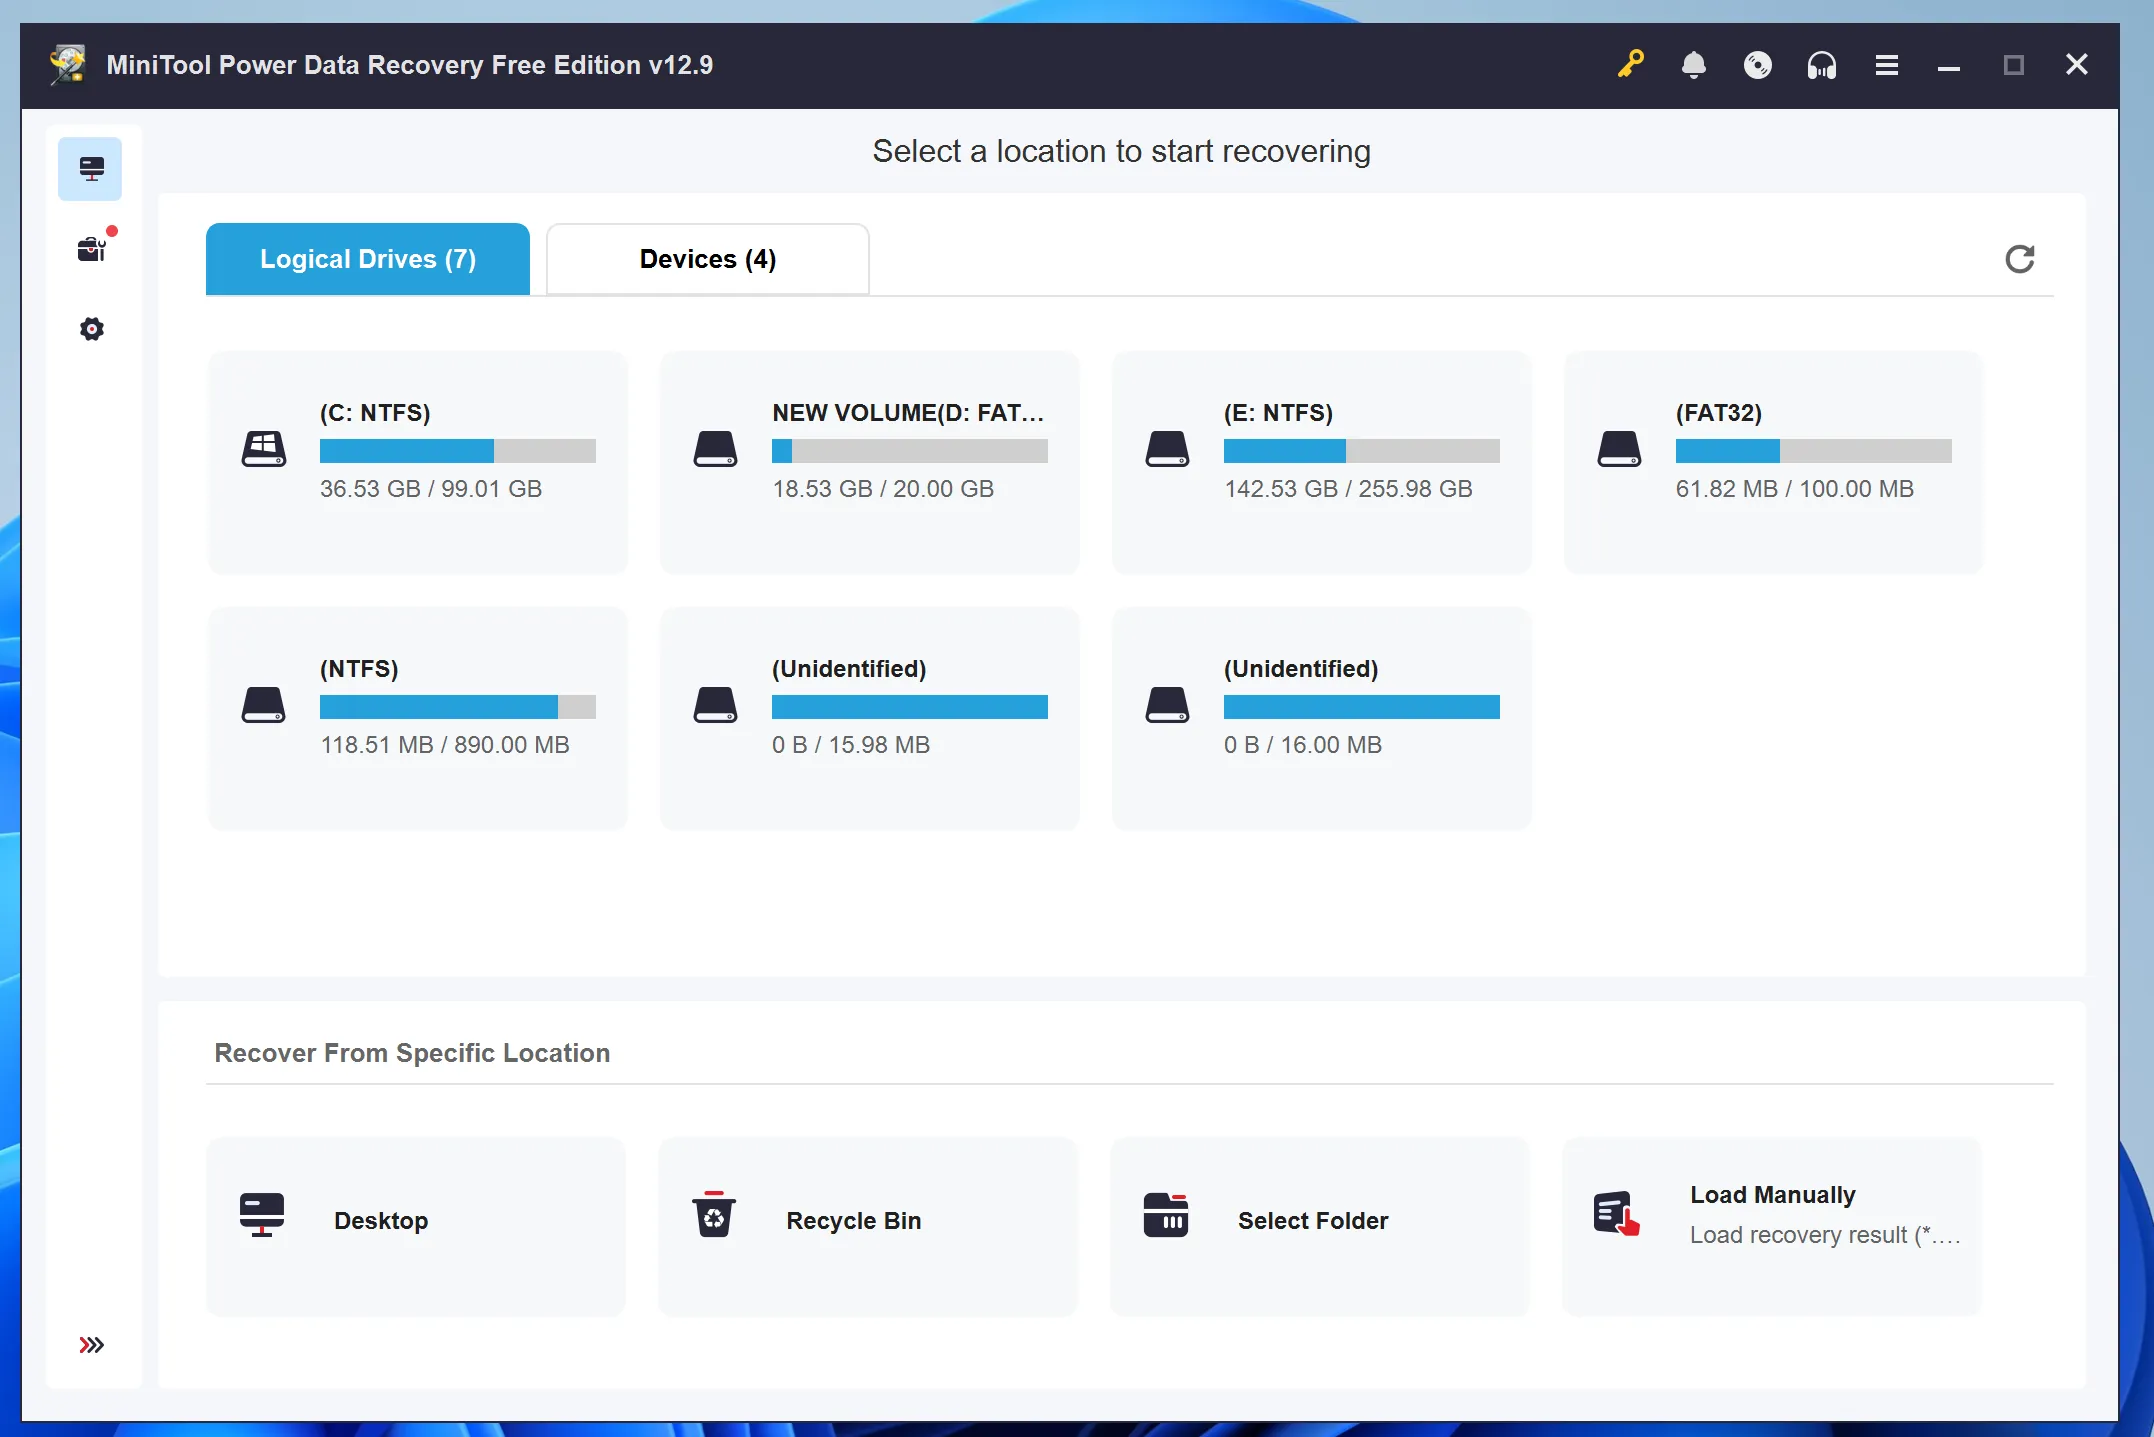Viewport: 2154px width, 1437px height.
Task: Click the 15.98 MB Unidentified drive icon
Action: [x=716, y=704]
